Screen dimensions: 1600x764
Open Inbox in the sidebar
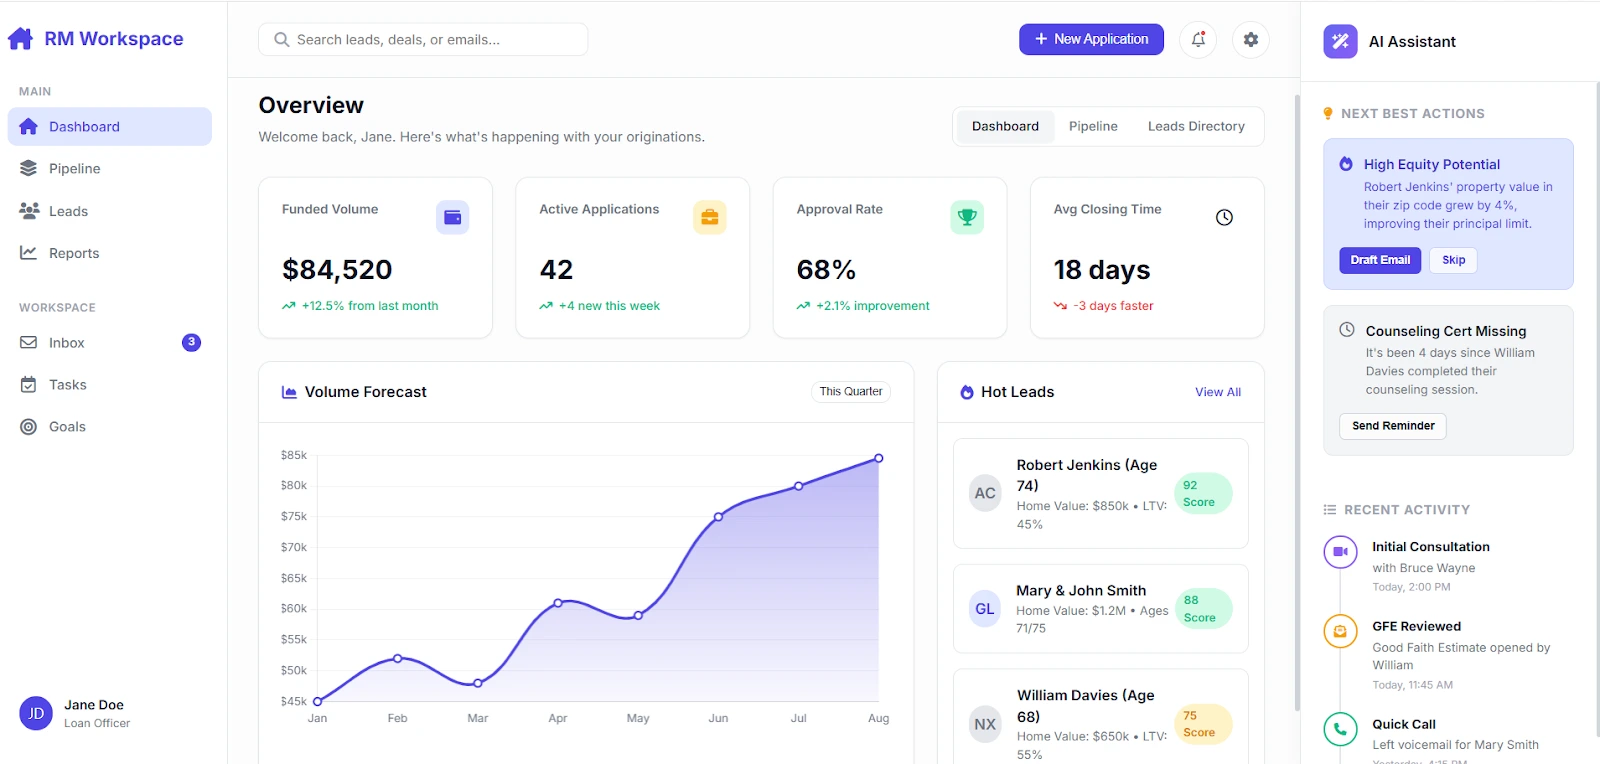67,343
